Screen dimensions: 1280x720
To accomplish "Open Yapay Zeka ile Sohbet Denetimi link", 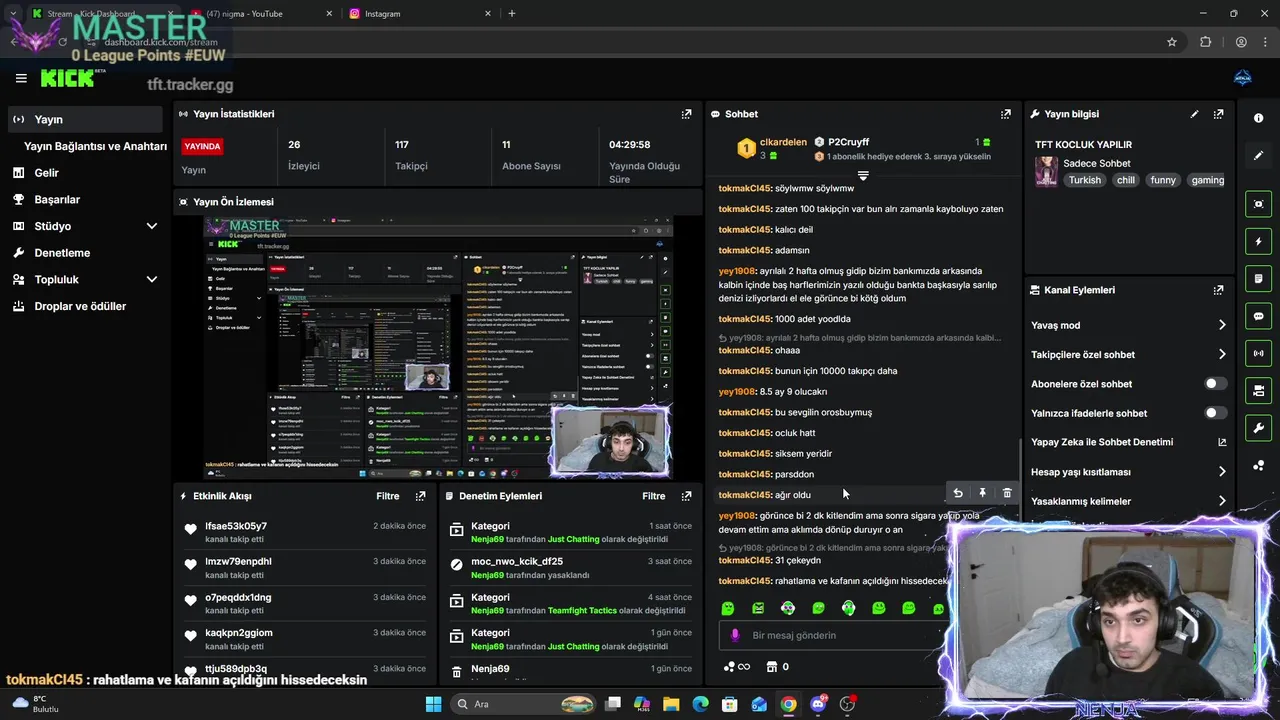I will point(1128,442).
